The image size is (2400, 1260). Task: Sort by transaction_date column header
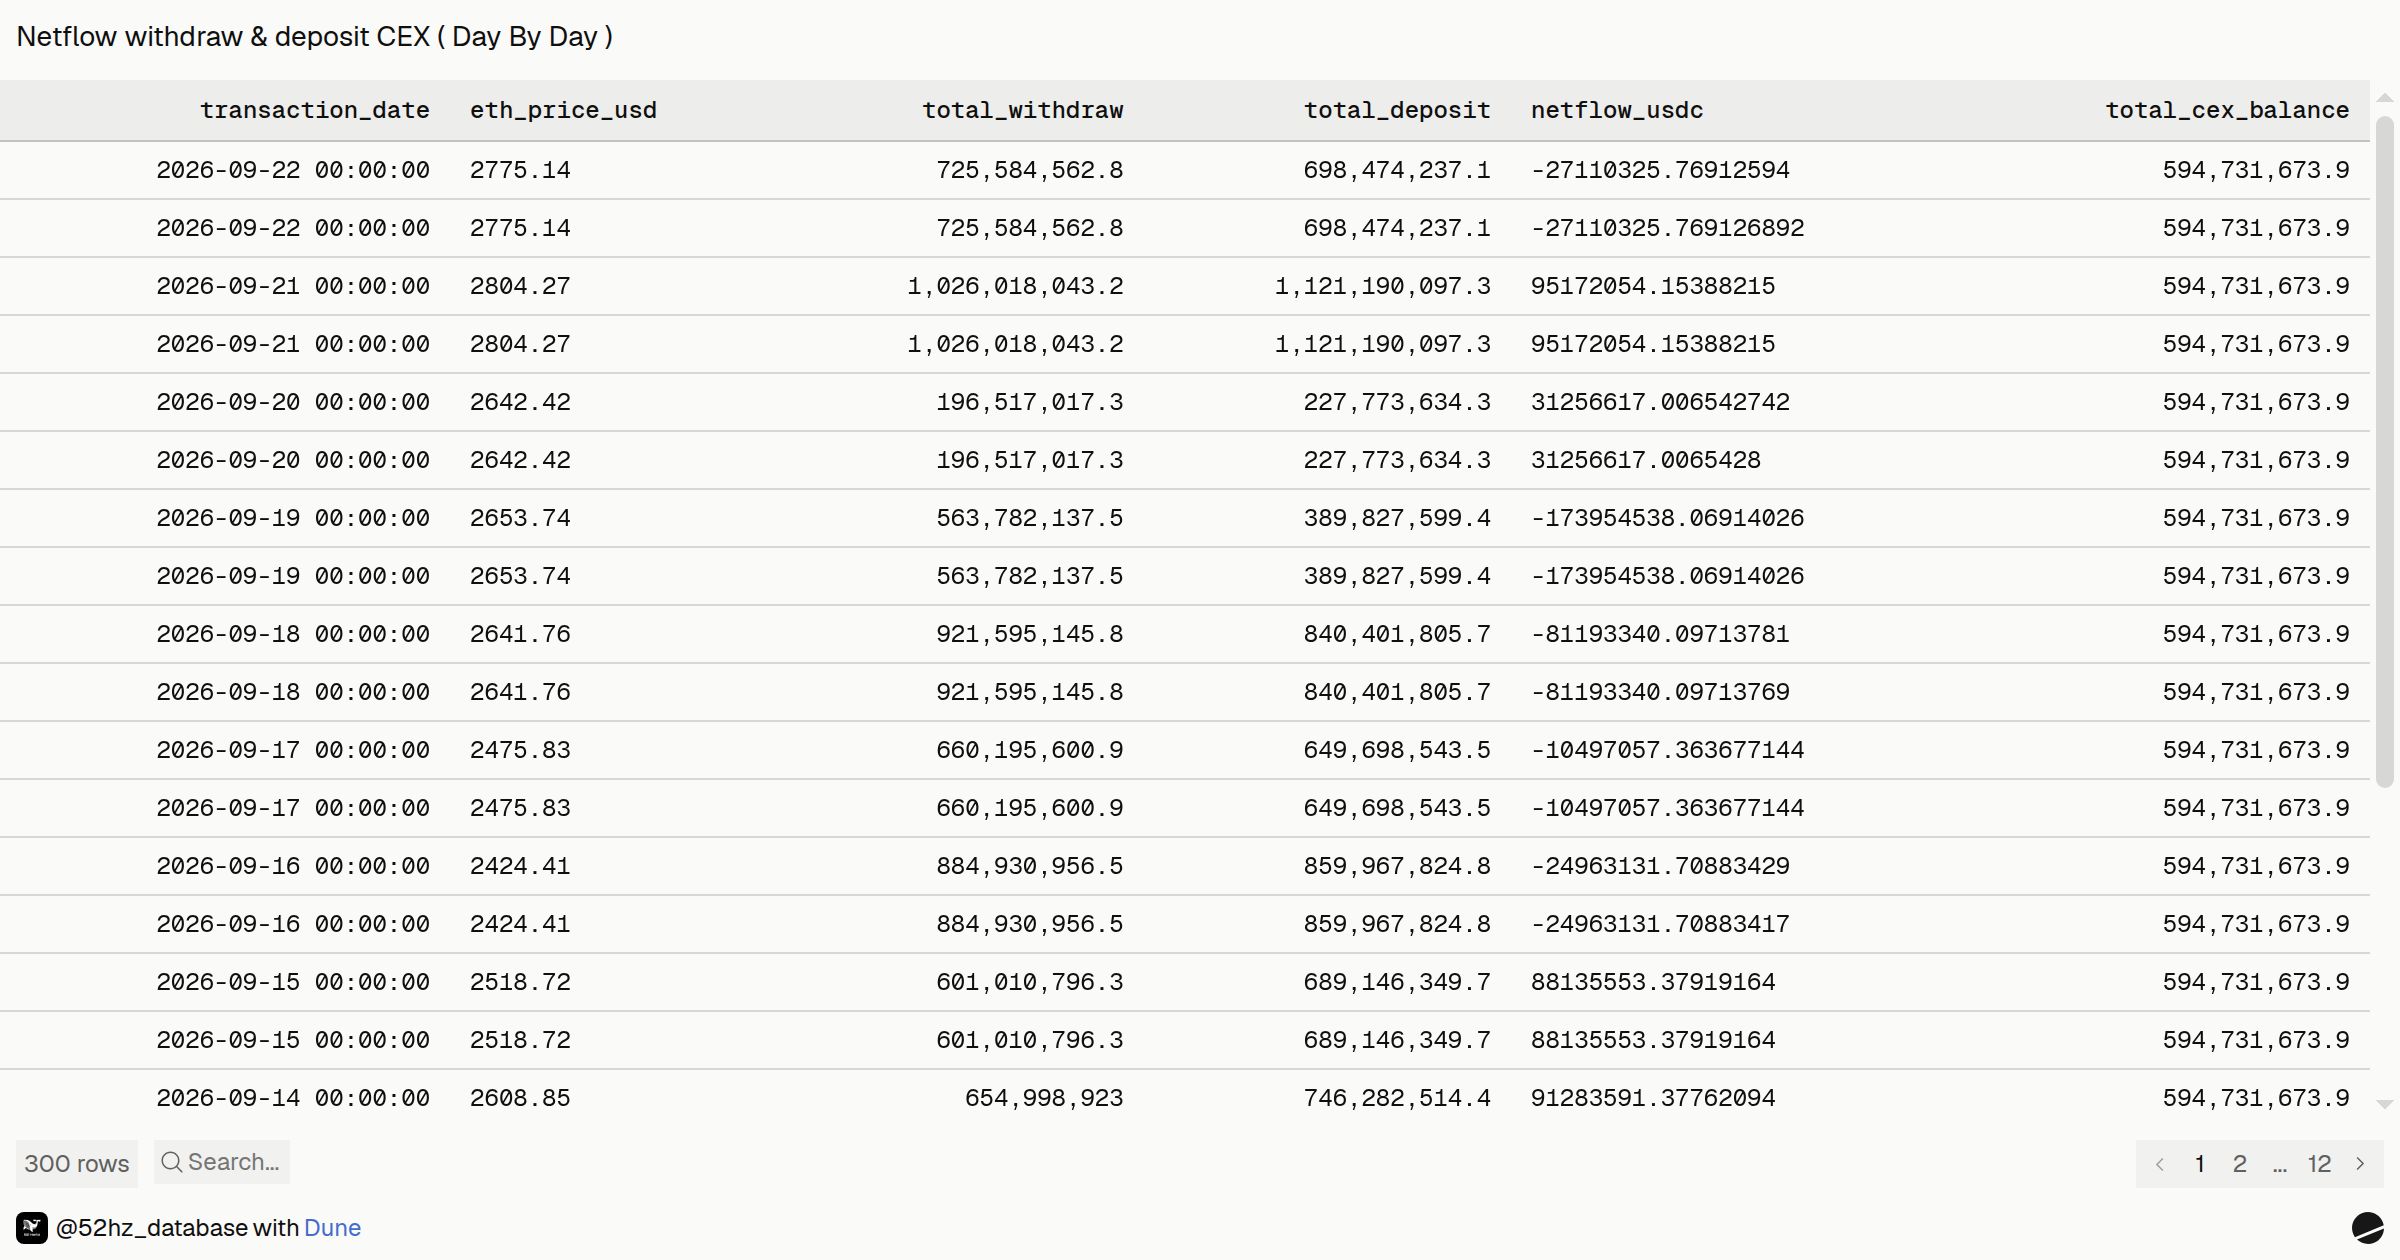point(315,110)
